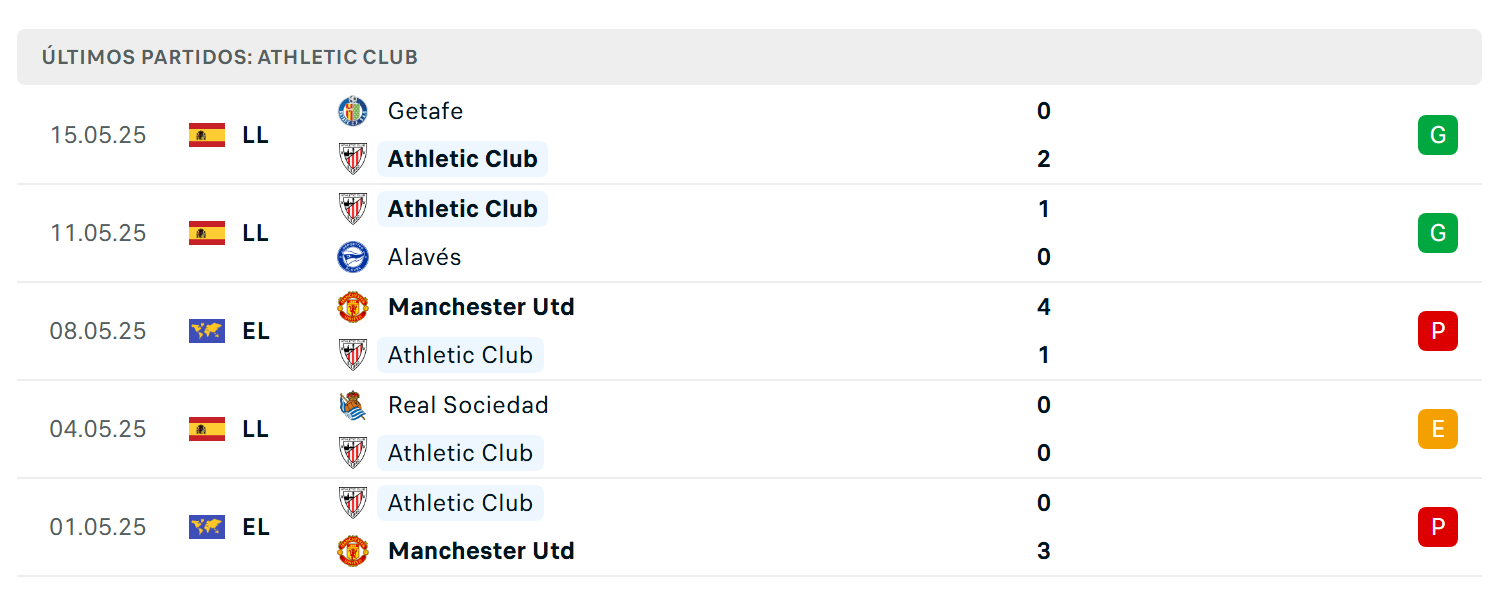
Task: Click the Getafe club crest
Action: 353,111
